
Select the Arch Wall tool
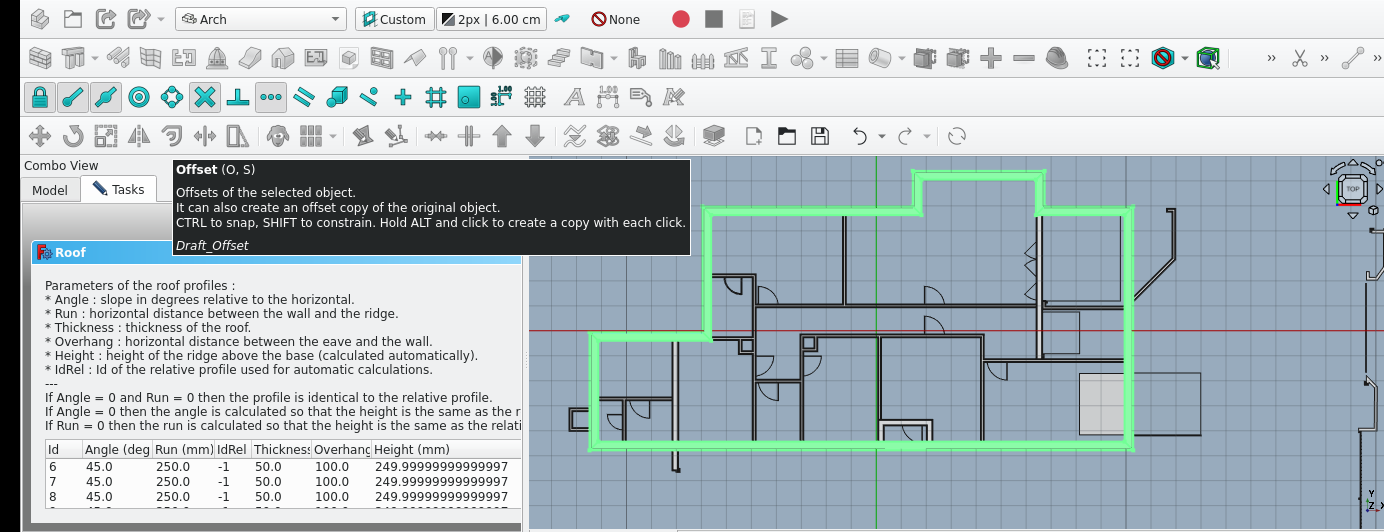click(40, 58)
